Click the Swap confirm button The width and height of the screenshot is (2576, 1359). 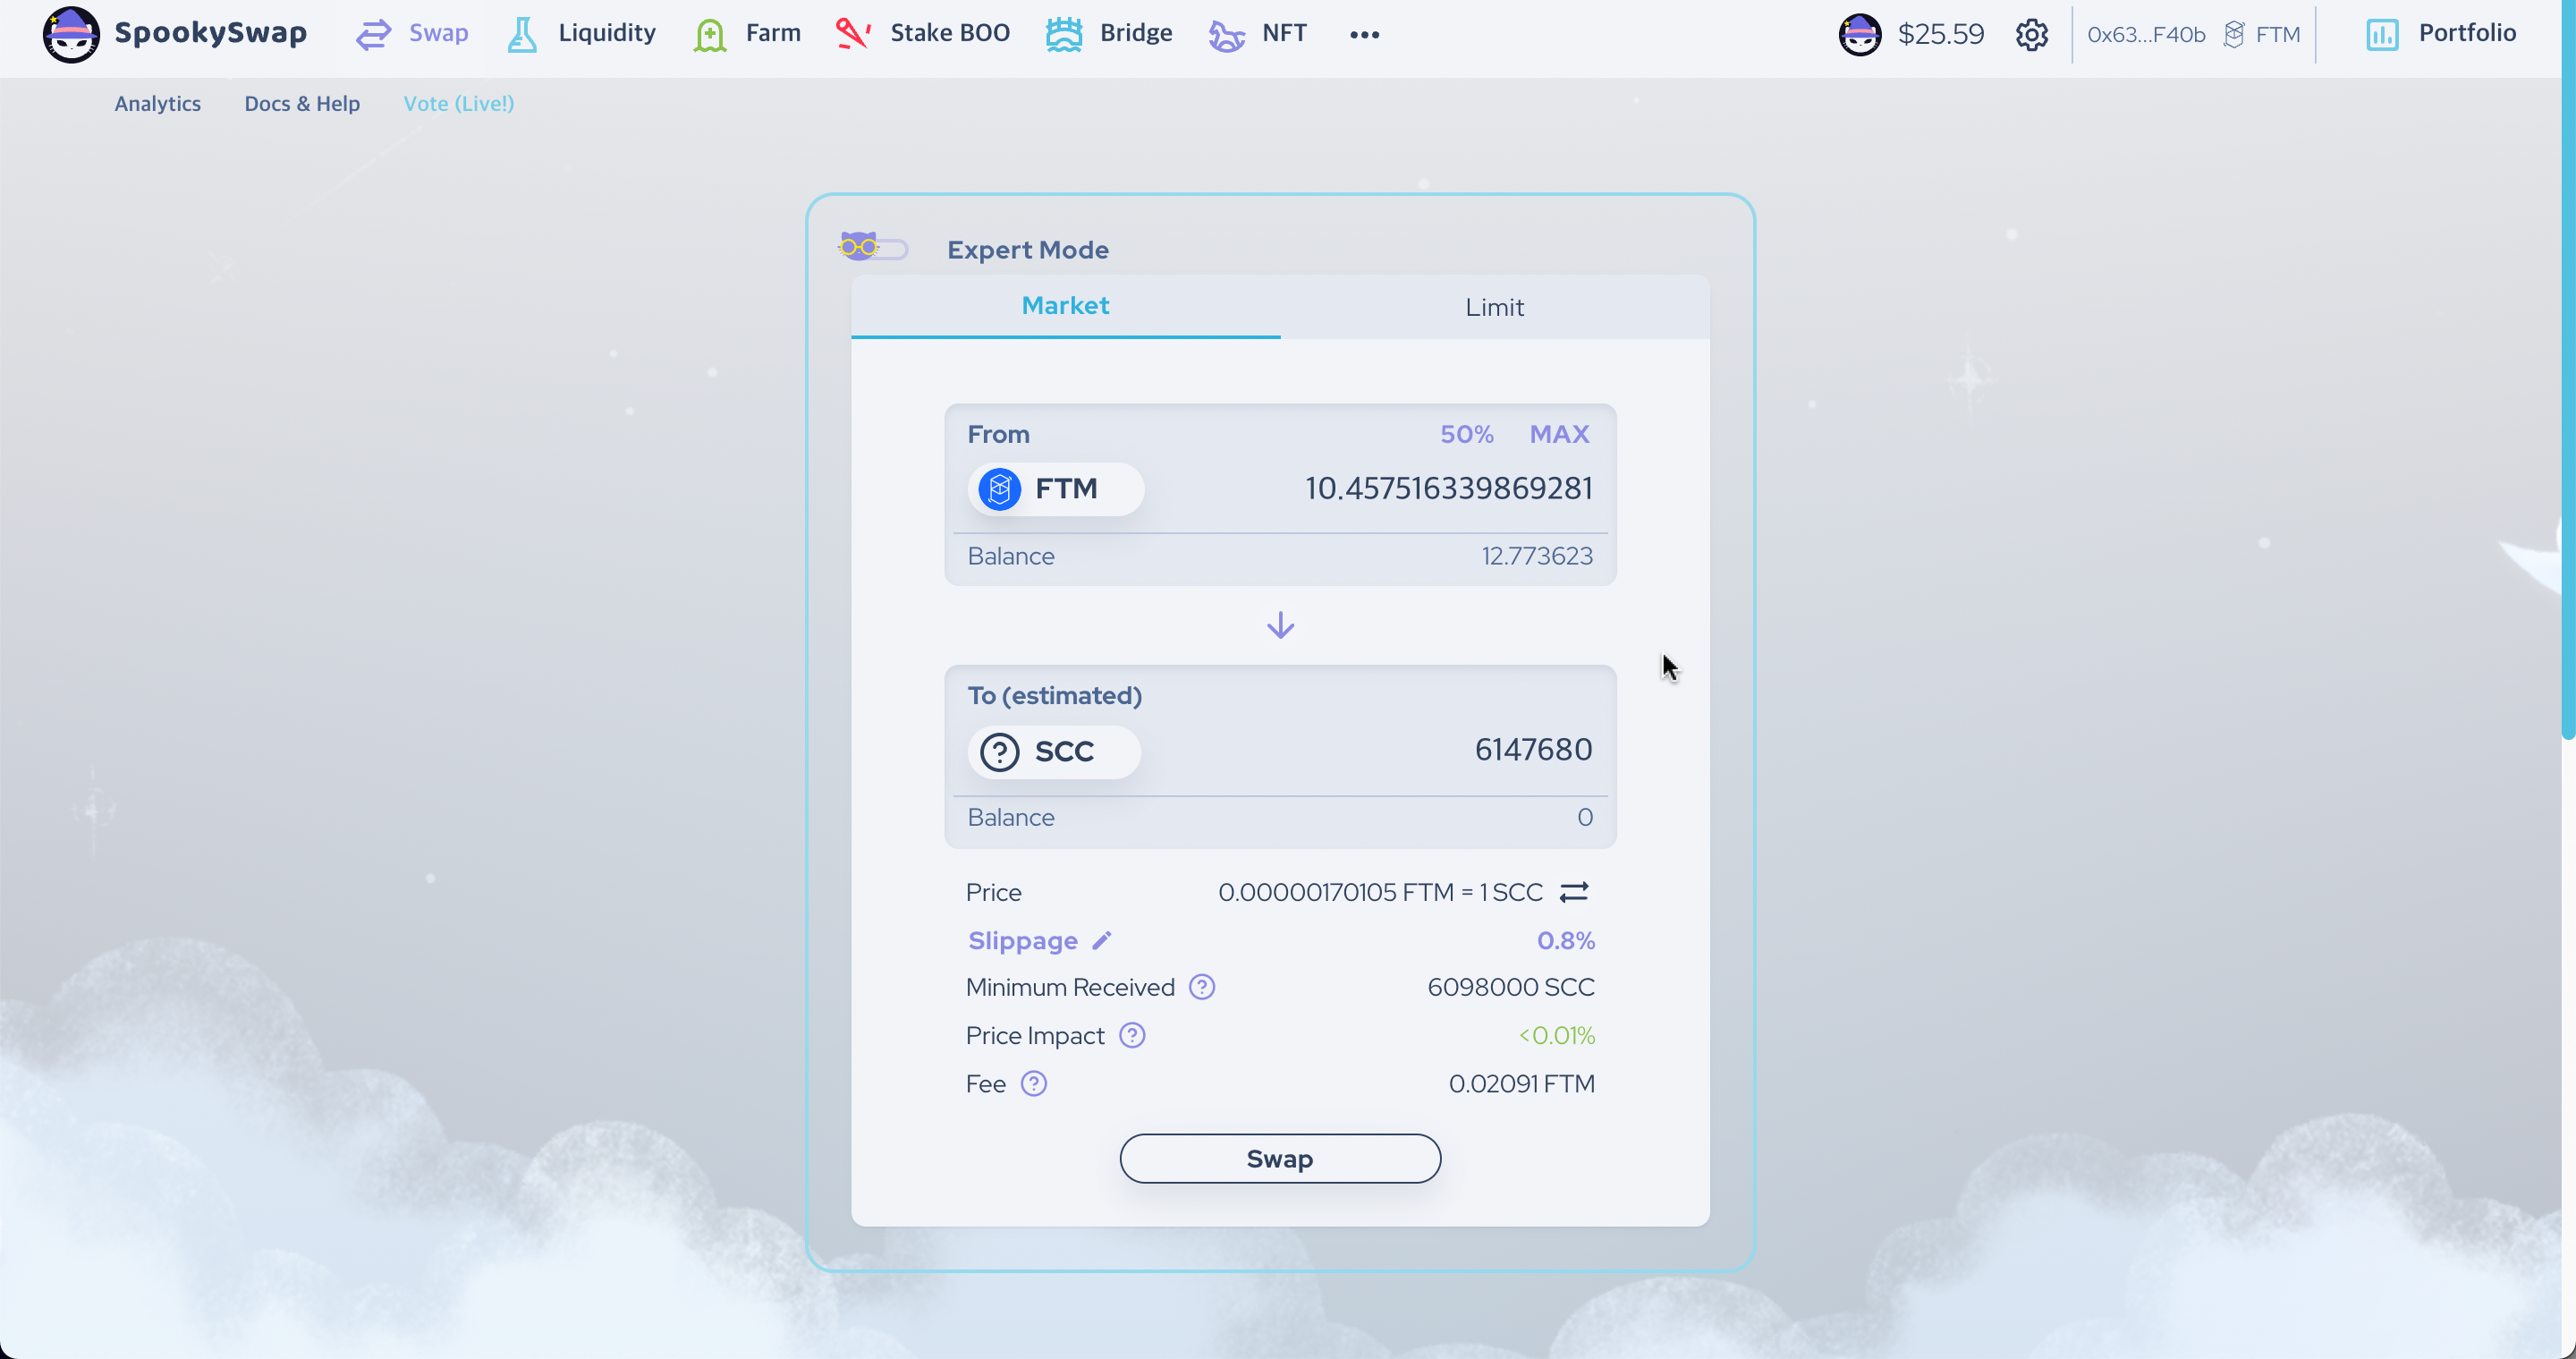coord(1280,1159)
